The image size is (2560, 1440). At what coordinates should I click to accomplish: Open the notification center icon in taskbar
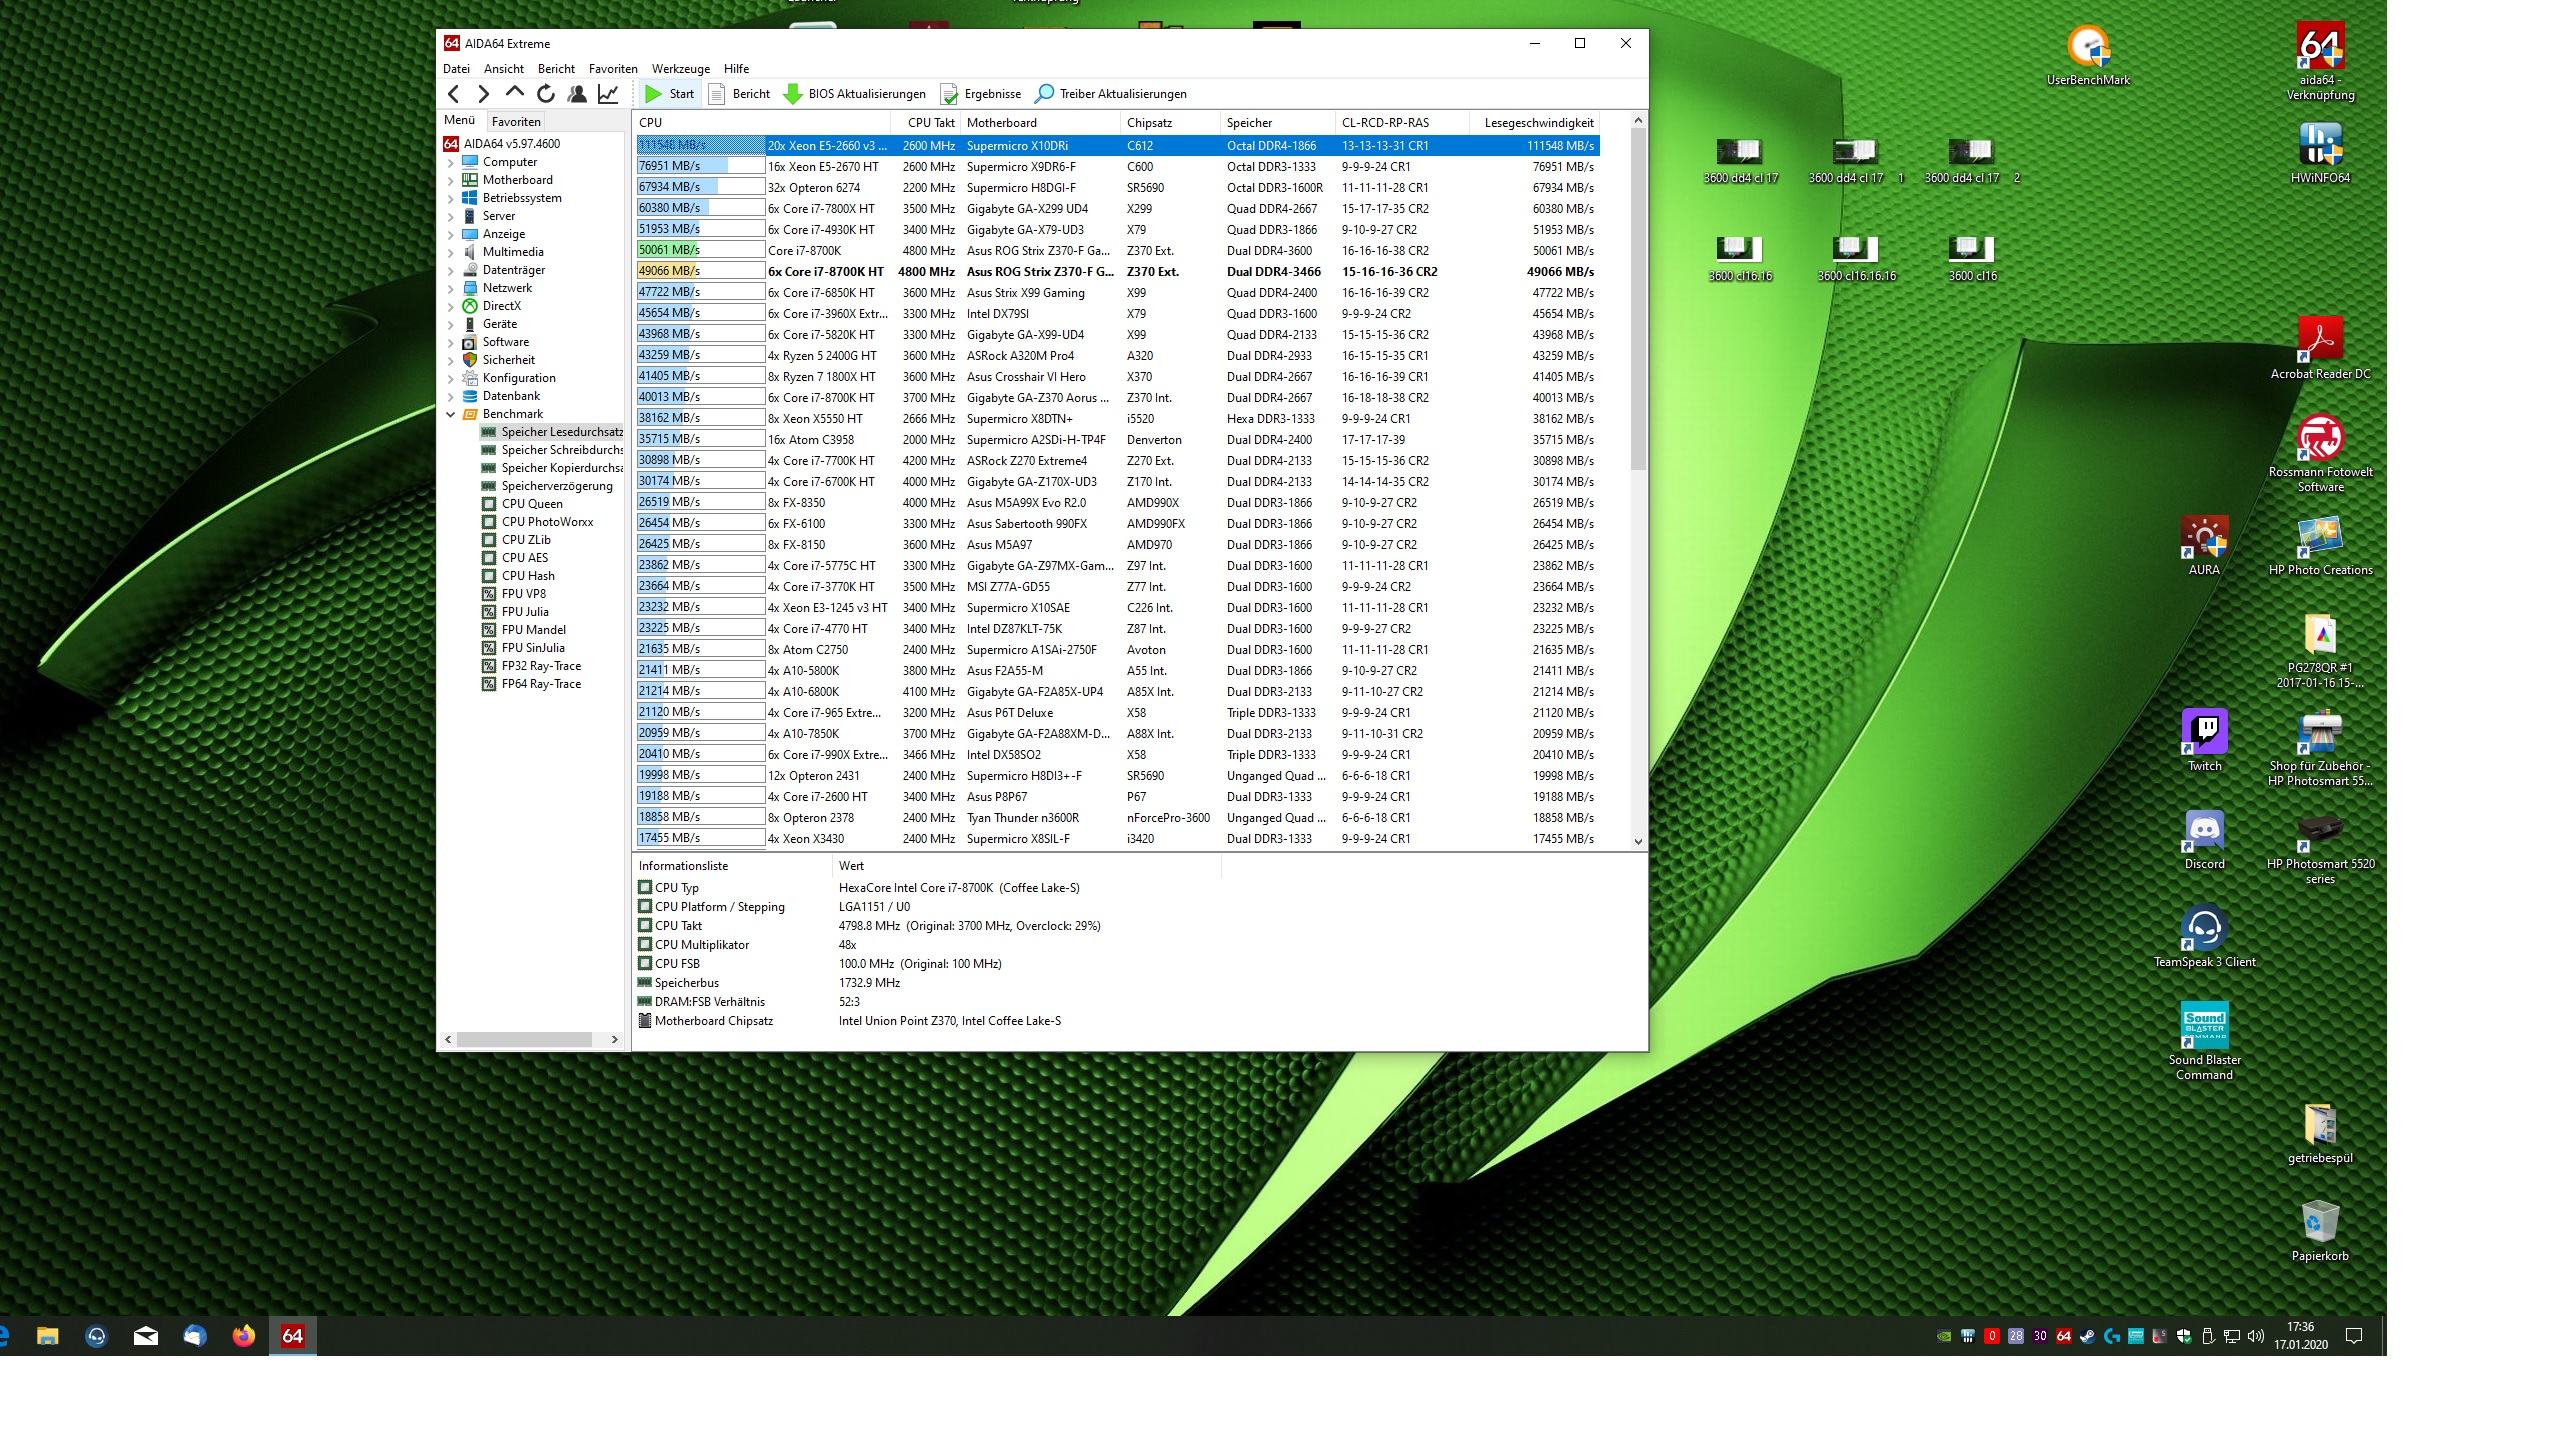point(2354,1336)
